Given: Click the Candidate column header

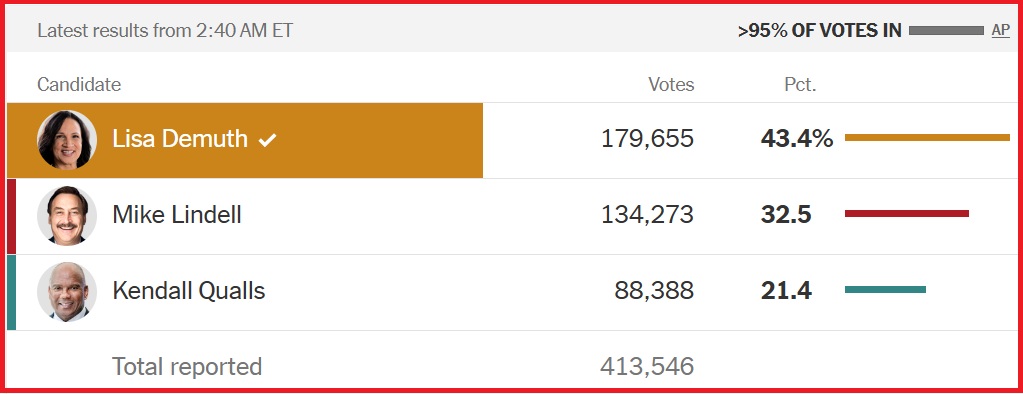Looking at the screenshot, I should (79, 84).
